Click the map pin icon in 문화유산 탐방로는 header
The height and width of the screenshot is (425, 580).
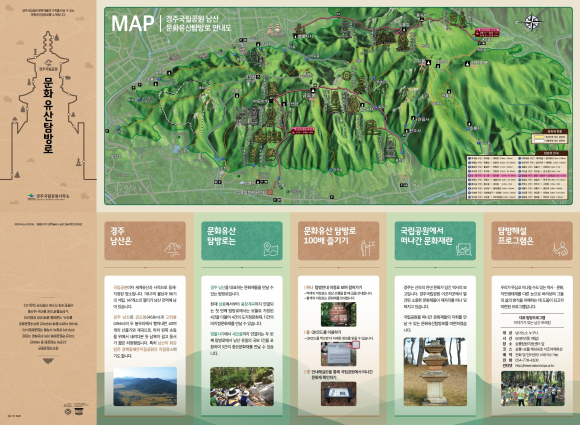click(x=270, y=249)
